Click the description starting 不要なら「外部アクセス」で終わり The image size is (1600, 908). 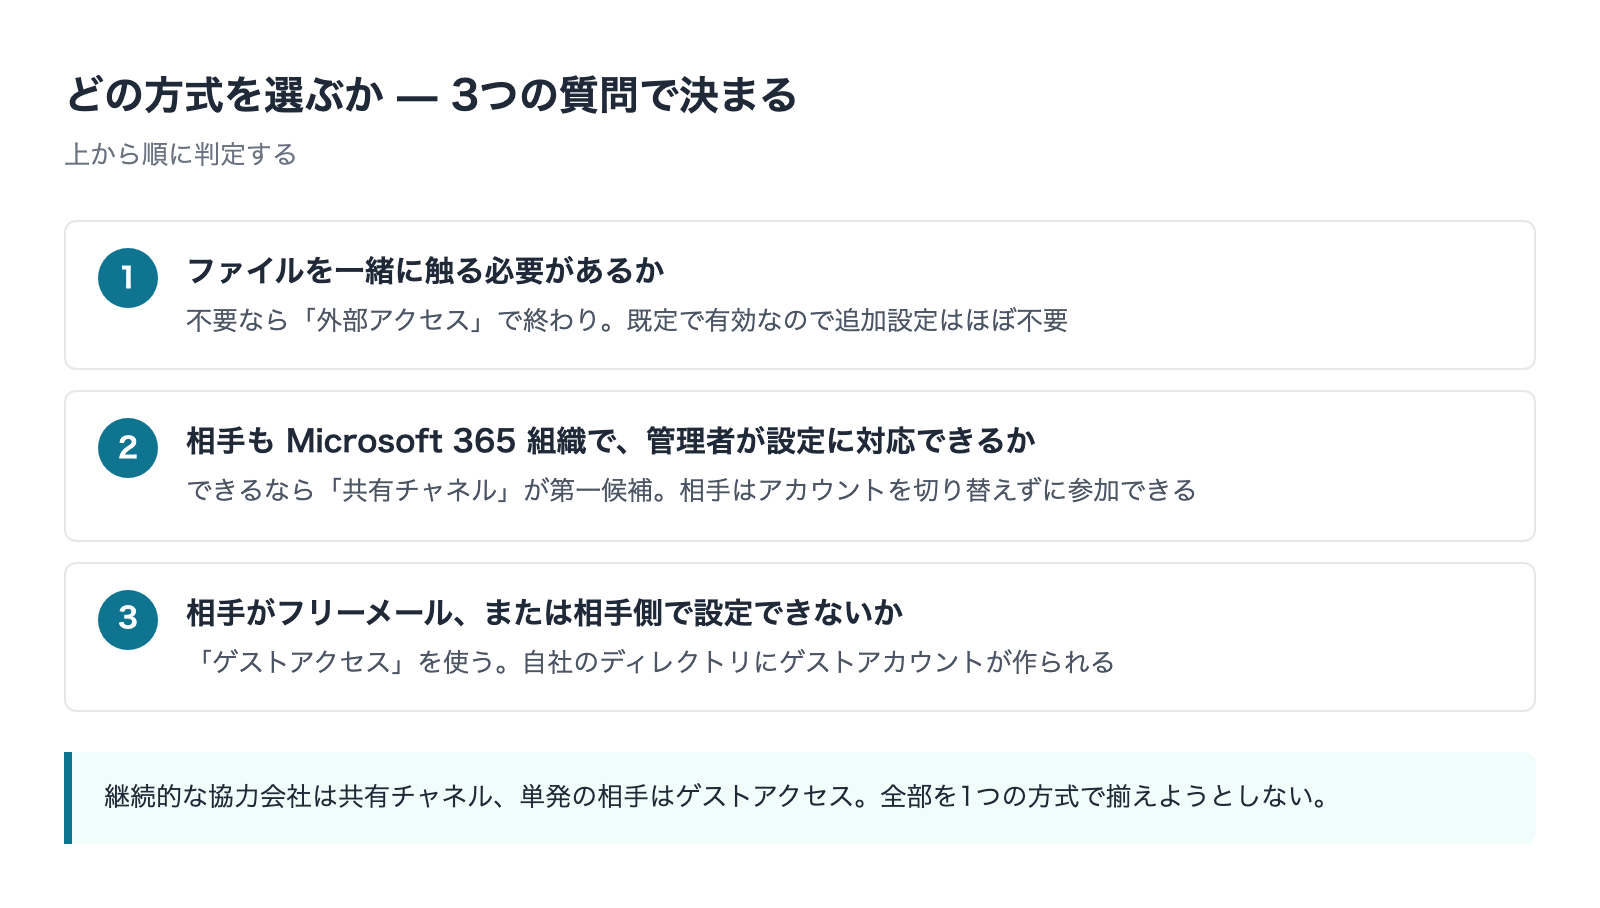[x=628, y=320]
